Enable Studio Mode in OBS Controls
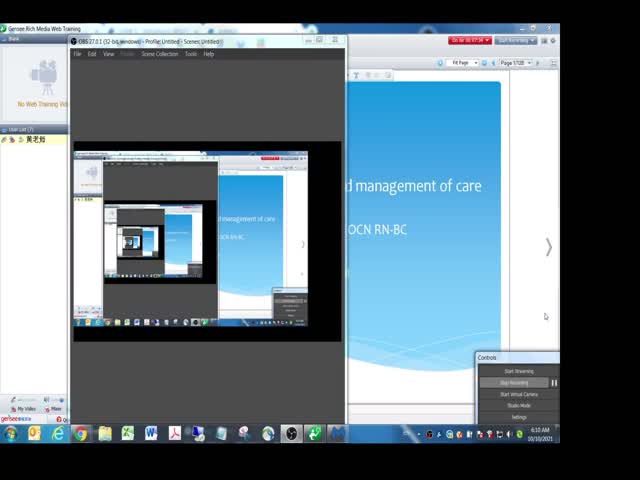 pyautogui.click(x=519, y=406)
